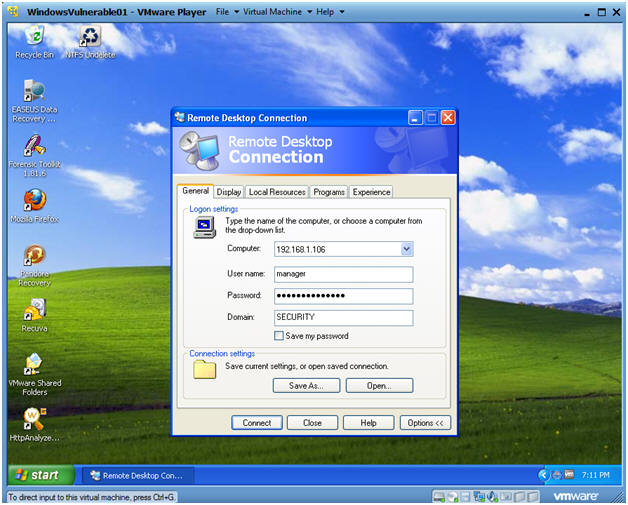Enable the Save my password checkbox
Viewport: 628px width, 505px height.
(x=279, y=336)
